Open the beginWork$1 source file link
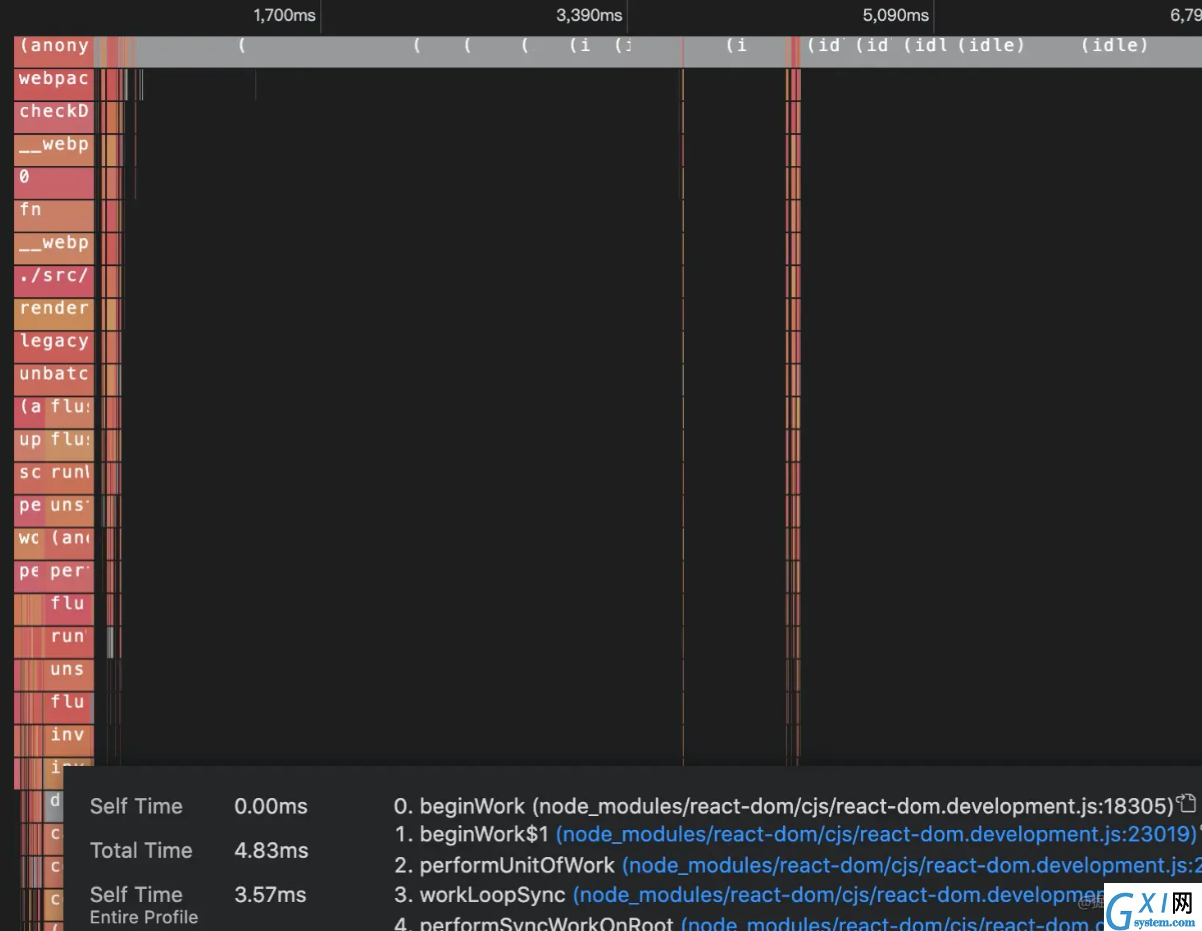The height and width of the screenshot is (931, 1202). pos(876,834)
